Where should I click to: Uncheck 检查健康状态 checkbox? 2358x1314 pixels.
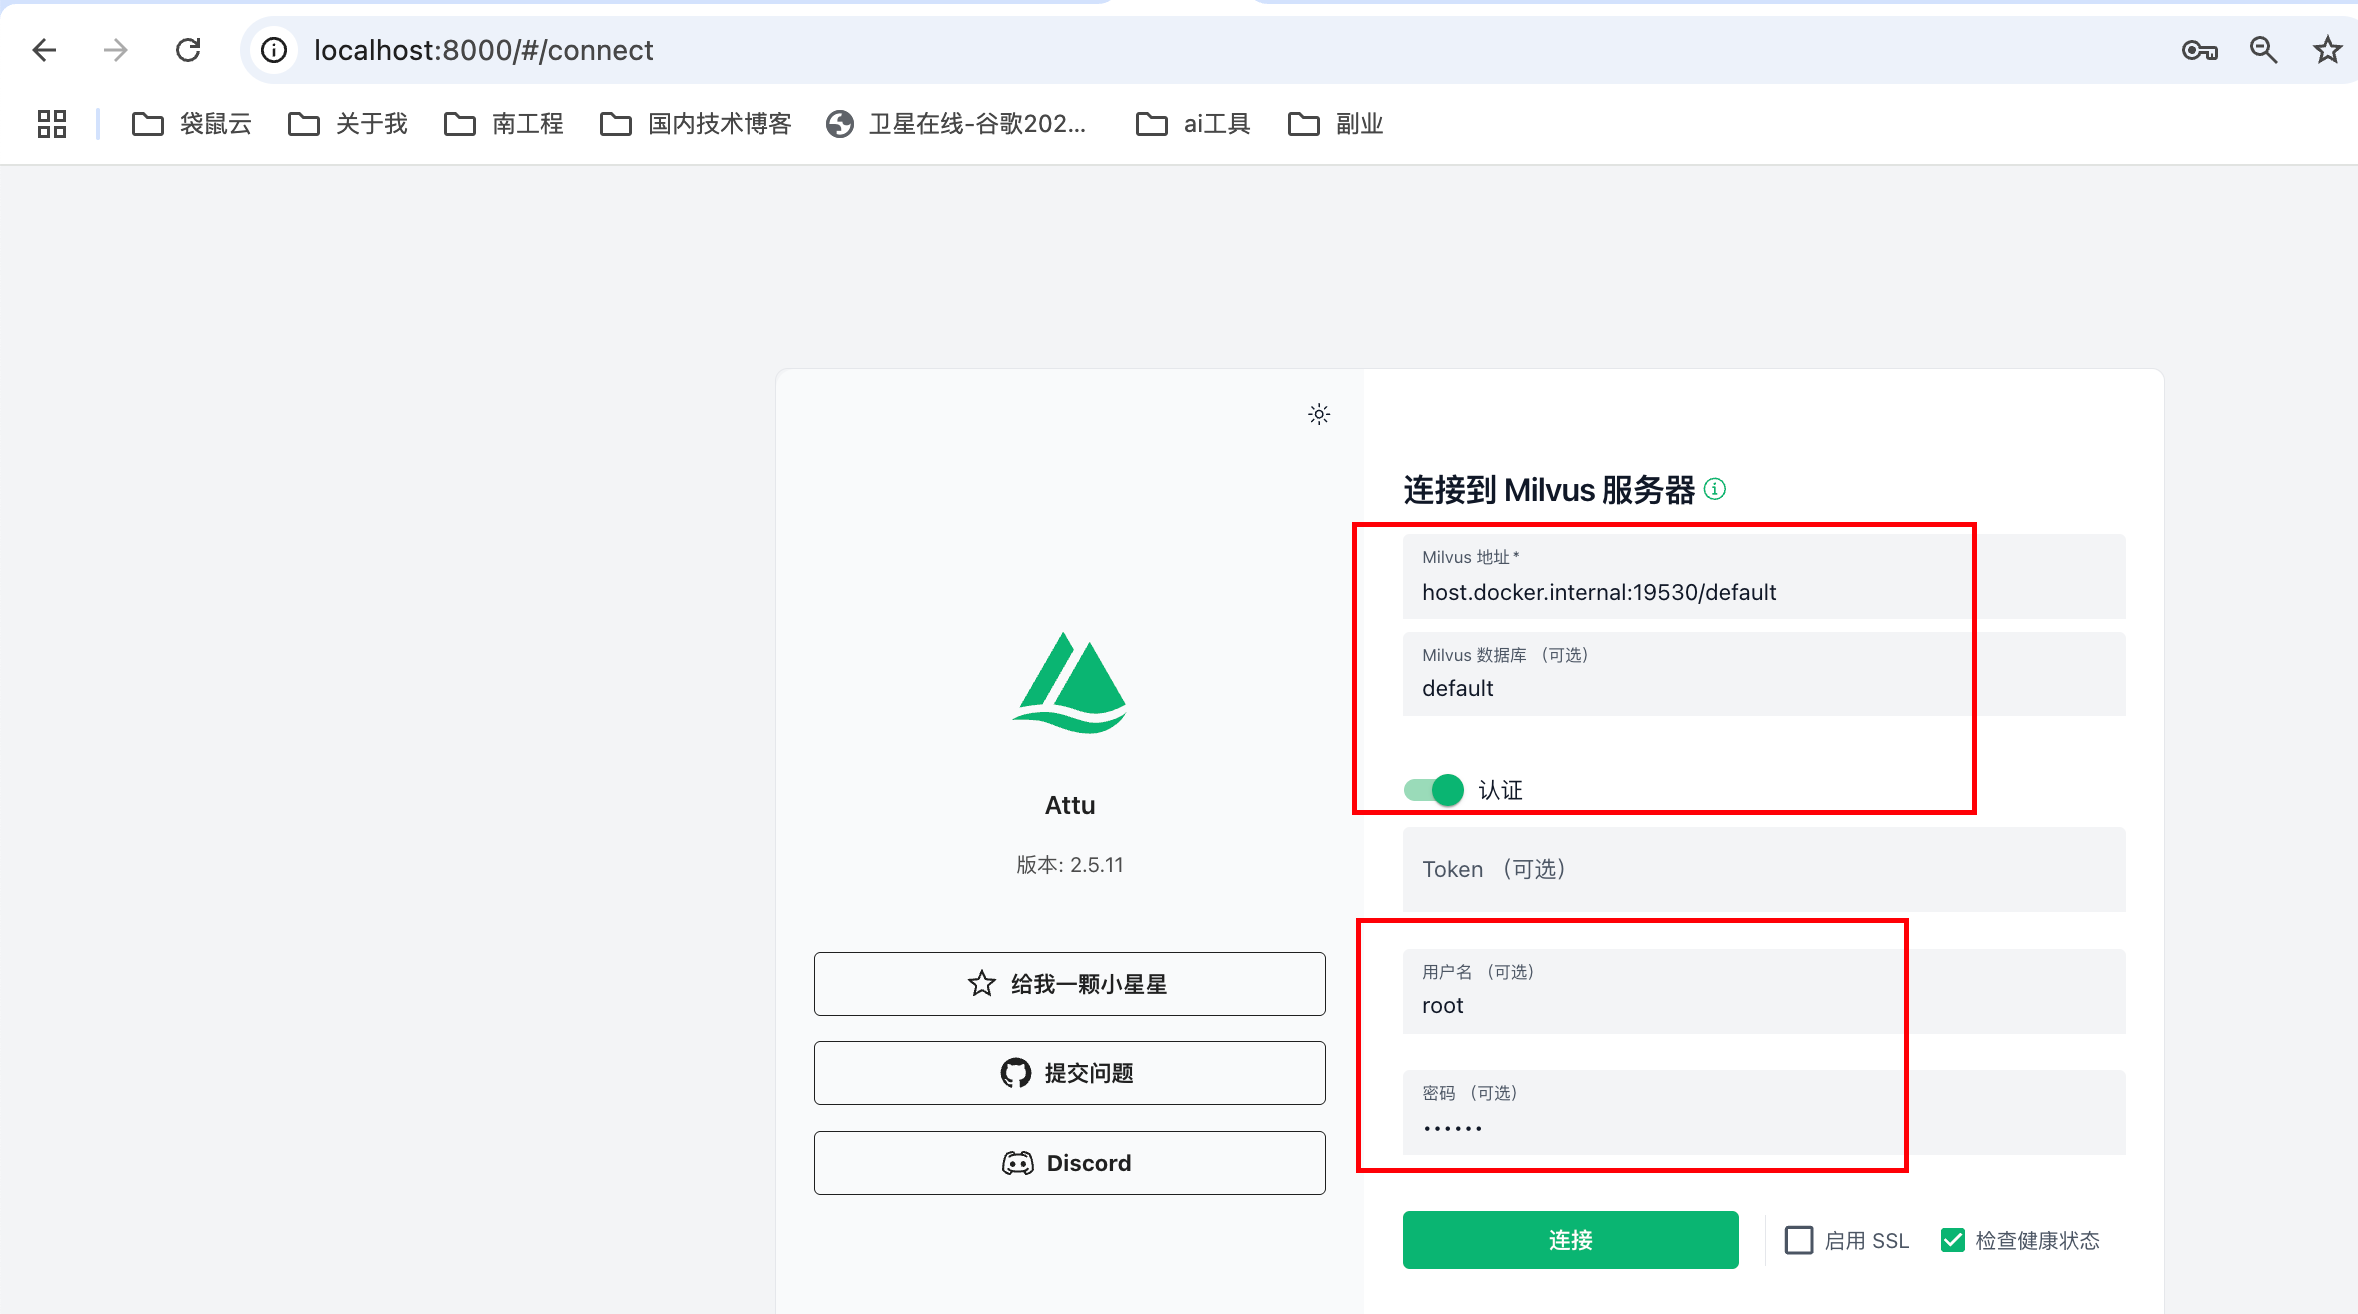[1953, 1240]
